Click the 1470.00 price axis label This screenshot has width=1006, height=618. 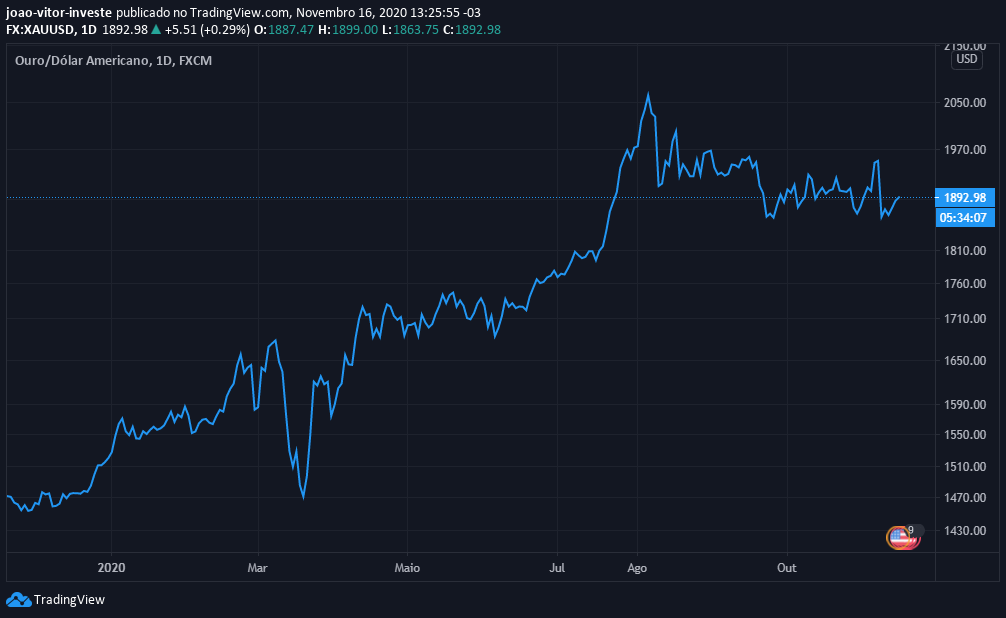click(x=965, y=497)
